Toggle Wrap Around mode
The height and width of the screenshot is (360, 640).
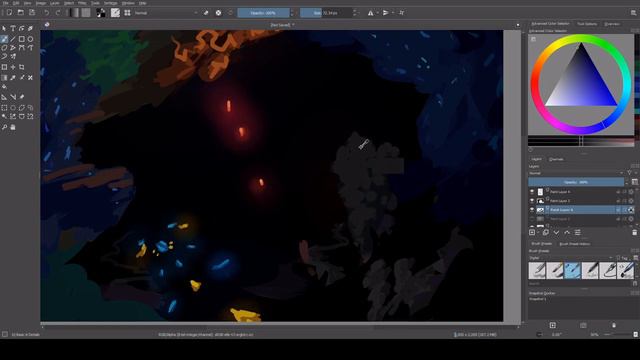(402, 13)
